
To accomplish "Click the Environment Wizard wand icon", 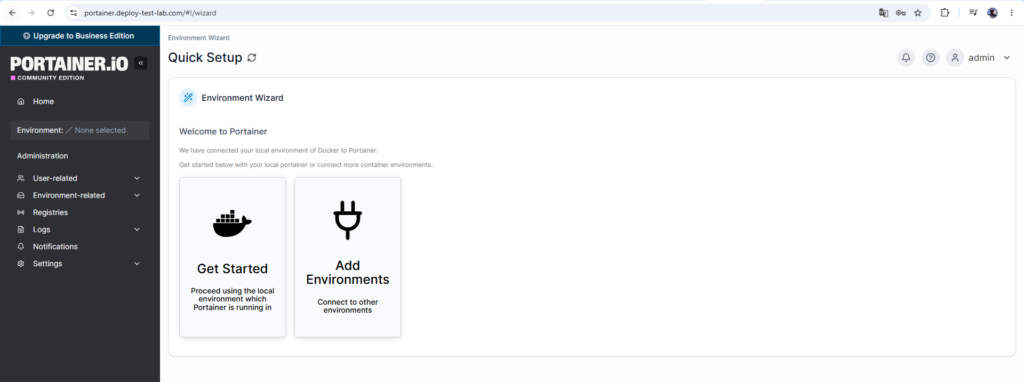I will (x=188, y=98).
